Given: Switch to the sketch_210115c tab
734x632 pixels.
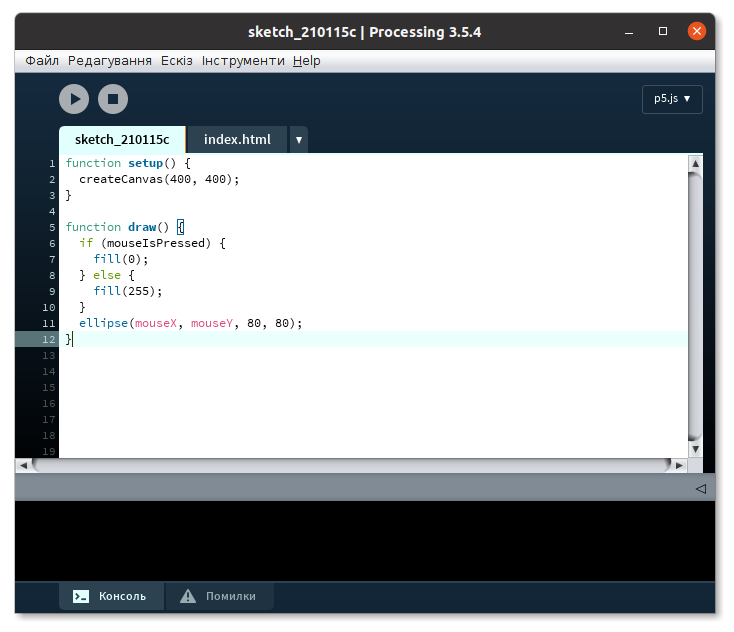Looking at the screenshot, I should [122, 140].
